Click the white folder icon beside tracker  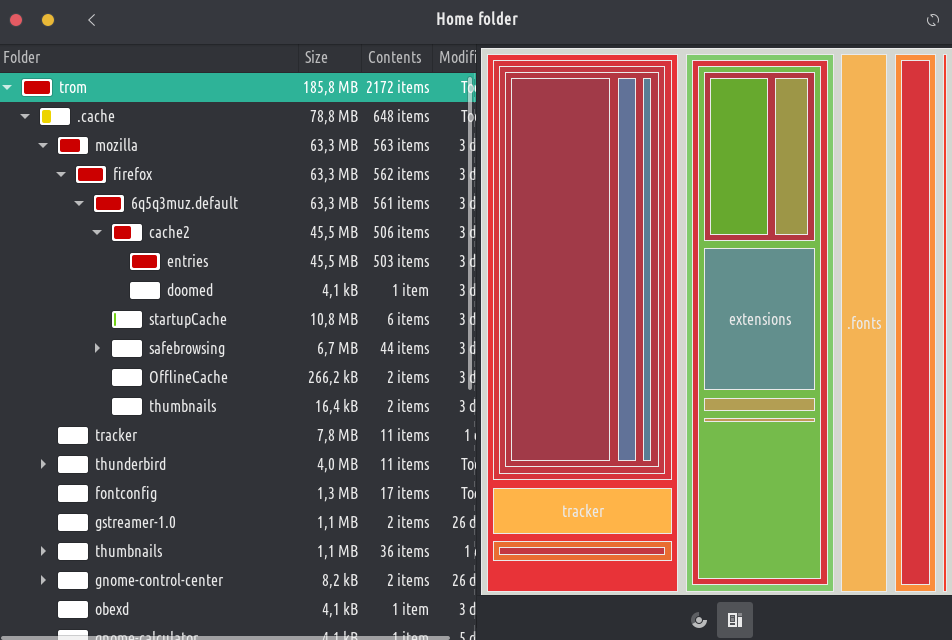pos(72,435)
